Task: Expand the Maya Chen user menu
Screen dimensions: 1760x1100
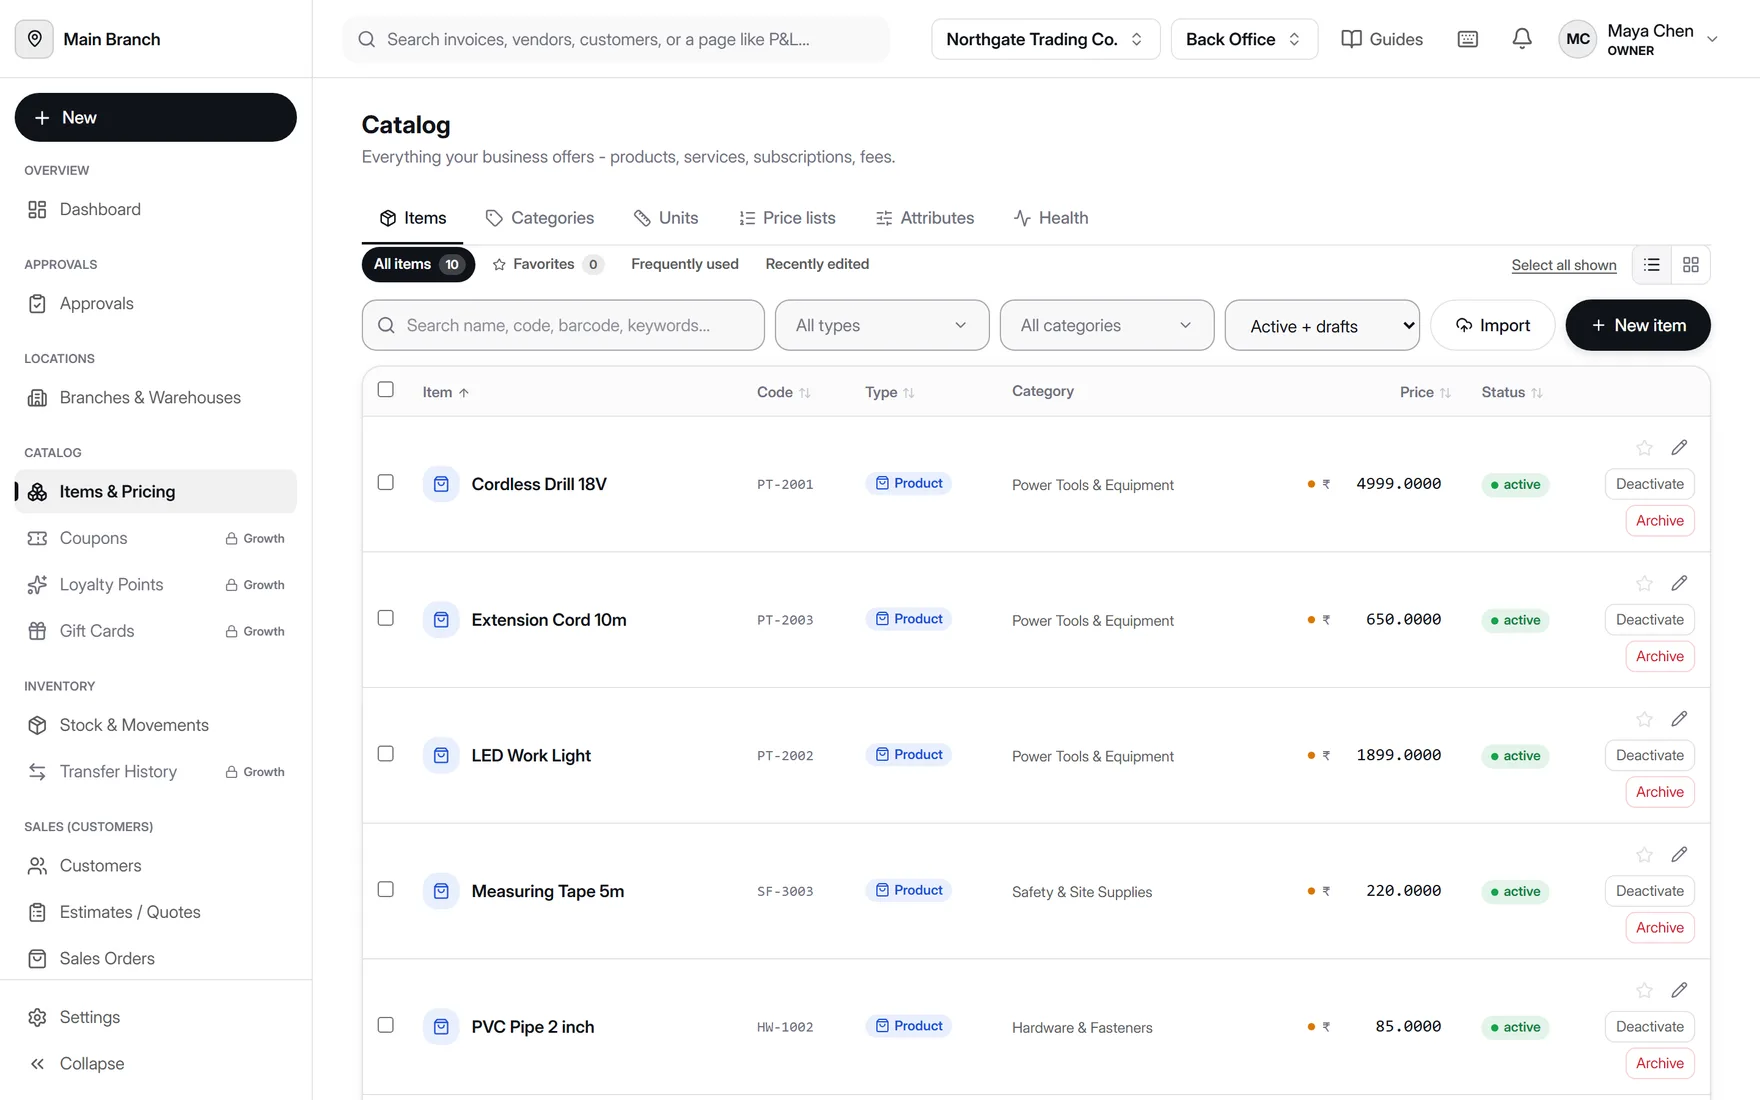Action: 1638,39
